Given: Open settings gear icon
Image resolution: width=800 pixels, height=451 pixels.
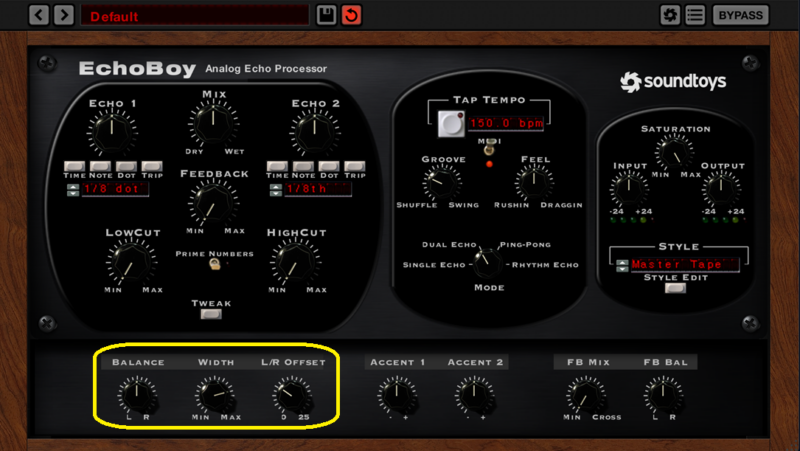Looking at the screenshot, I should [670, 15].
